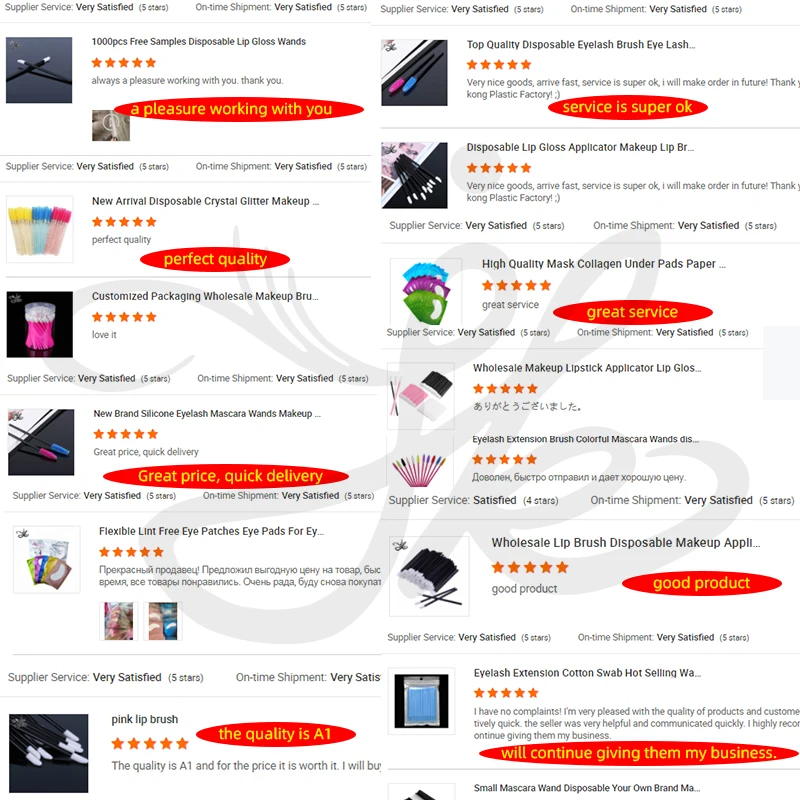Click 'Wholesale Lip Brush Disposable Makeup Appli...' title
800x800 pixels.
coord(626,543)
